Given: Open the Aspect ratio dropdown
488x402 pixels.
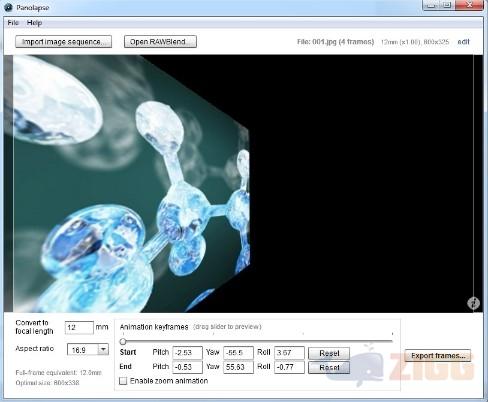Looking at the screenshot, I should pos(88,350).
